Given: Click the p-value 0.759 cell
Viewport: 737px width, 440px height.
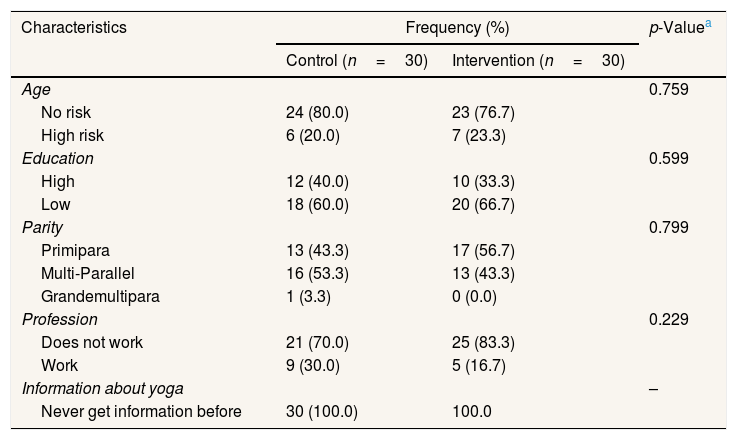Looking at the screenshot, I should [669, 89].
